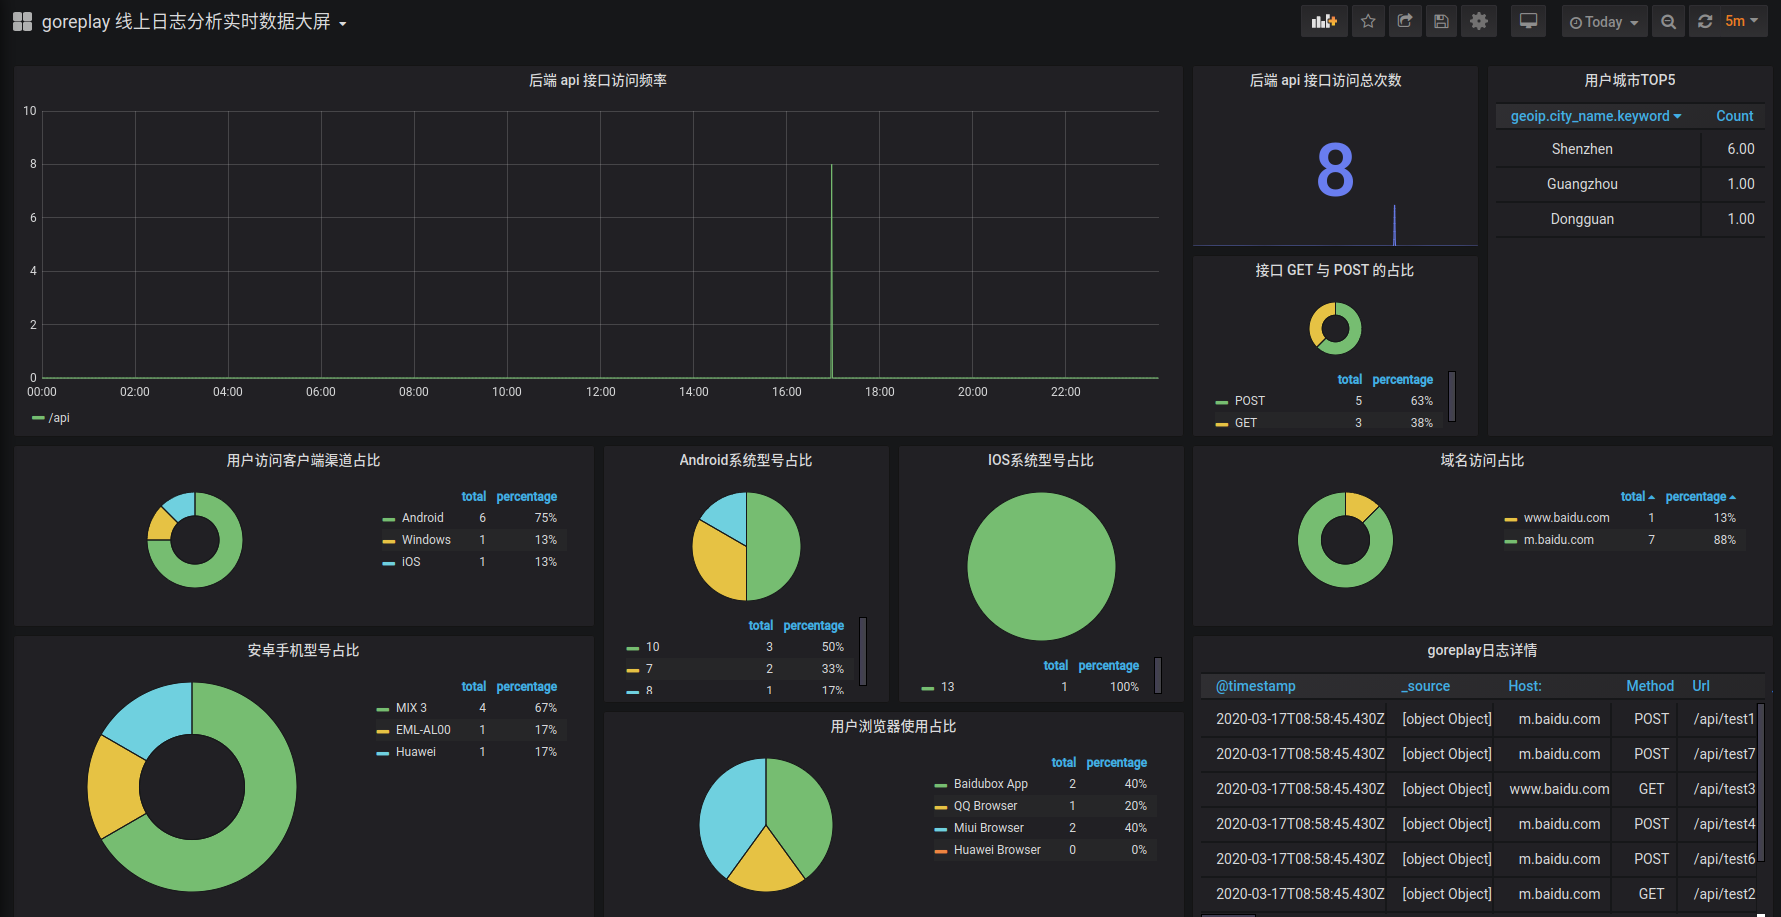This screenshot has width=1781, height=917.
Task: Select the Guangzhou city cell
Action: tap(1598, 184)
